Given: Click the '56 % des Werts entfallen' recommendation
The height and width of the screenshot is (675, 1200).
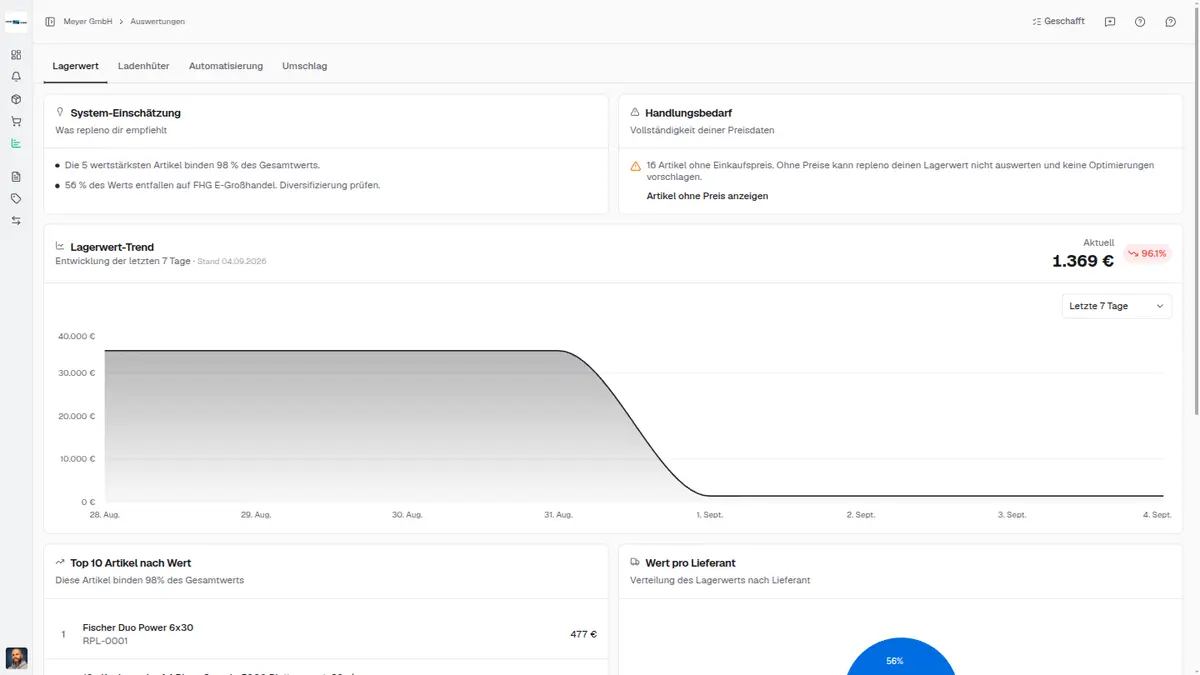Looking at the screenshot, I should click(x=223, y=185).
